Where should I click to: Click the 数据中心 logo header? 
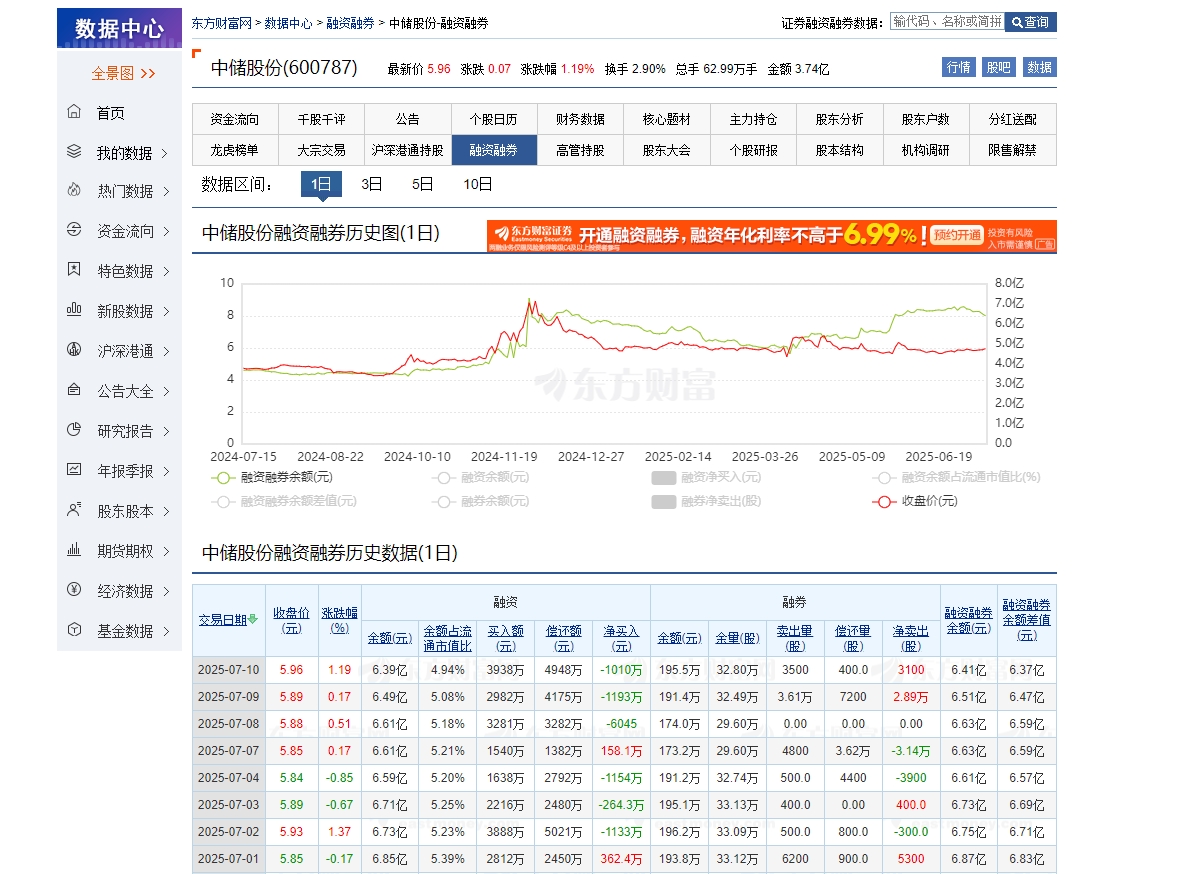coord(120,28)
